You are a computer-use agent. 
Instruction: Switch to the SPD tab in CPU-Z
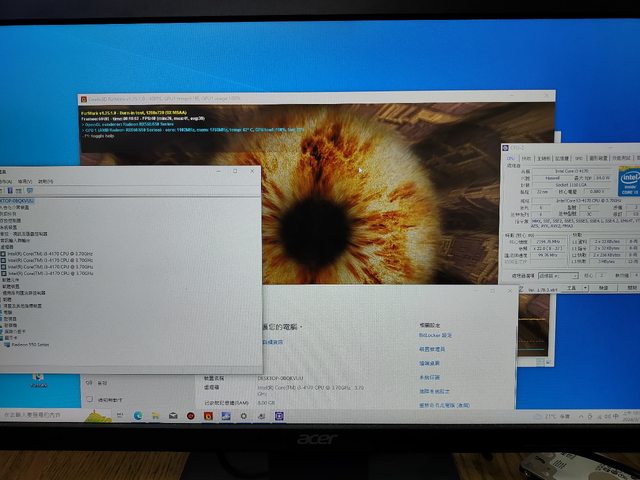point(578,158)
